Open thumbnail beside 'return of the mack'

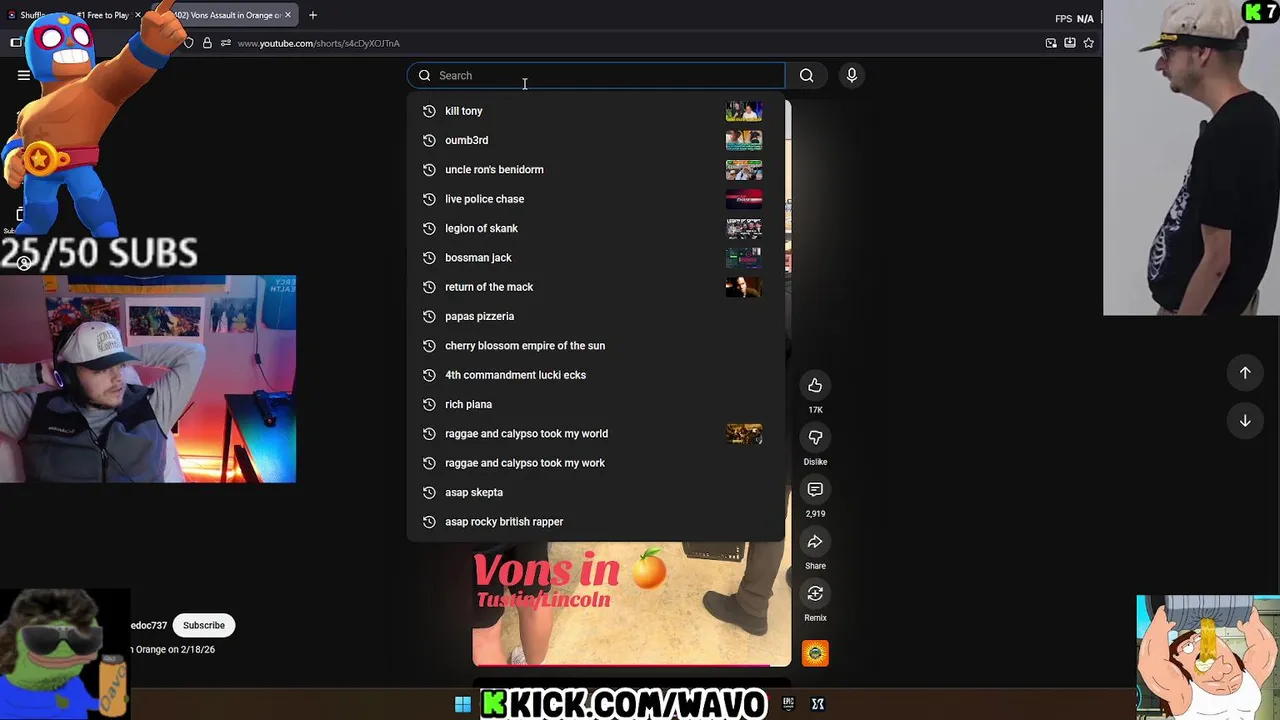click(x=744, y=287)
